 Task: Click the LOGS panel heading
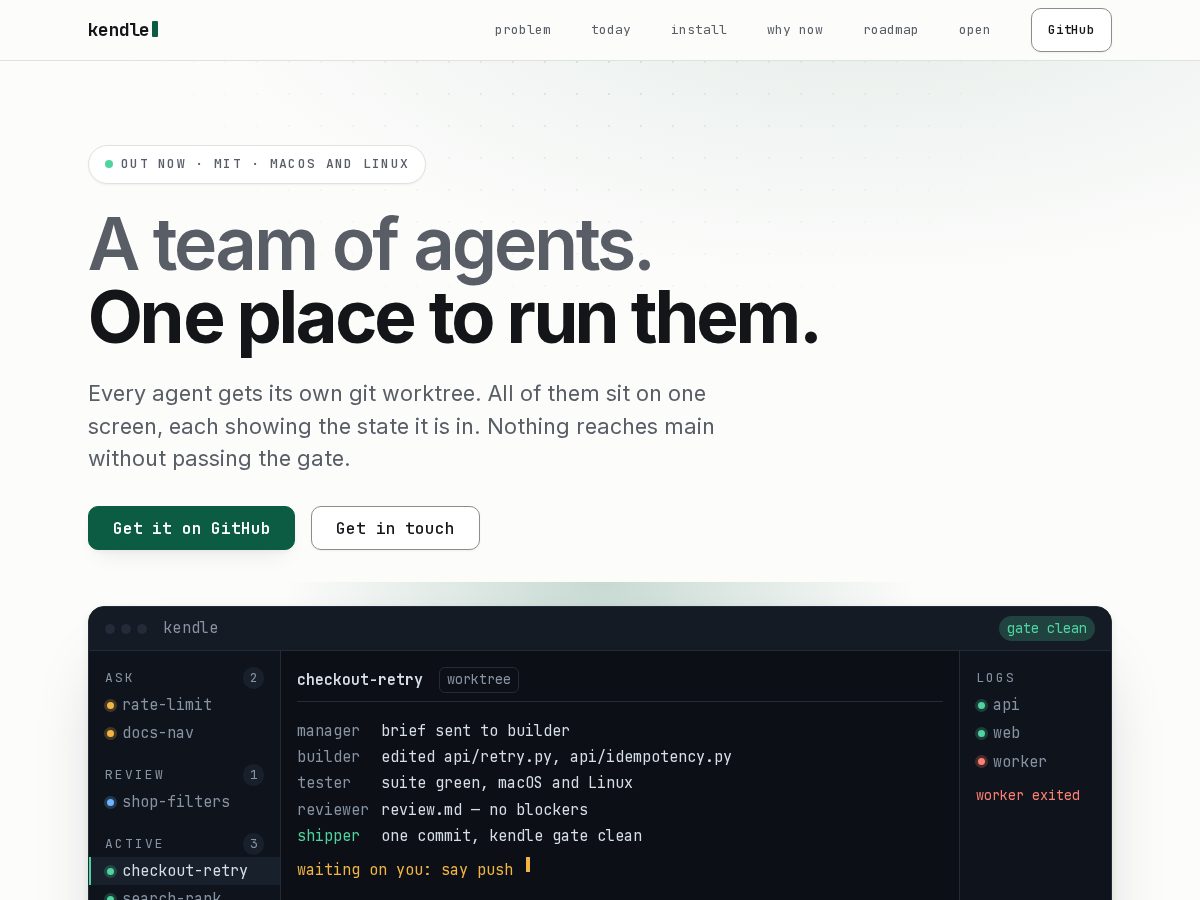click(x=996, y=678)
